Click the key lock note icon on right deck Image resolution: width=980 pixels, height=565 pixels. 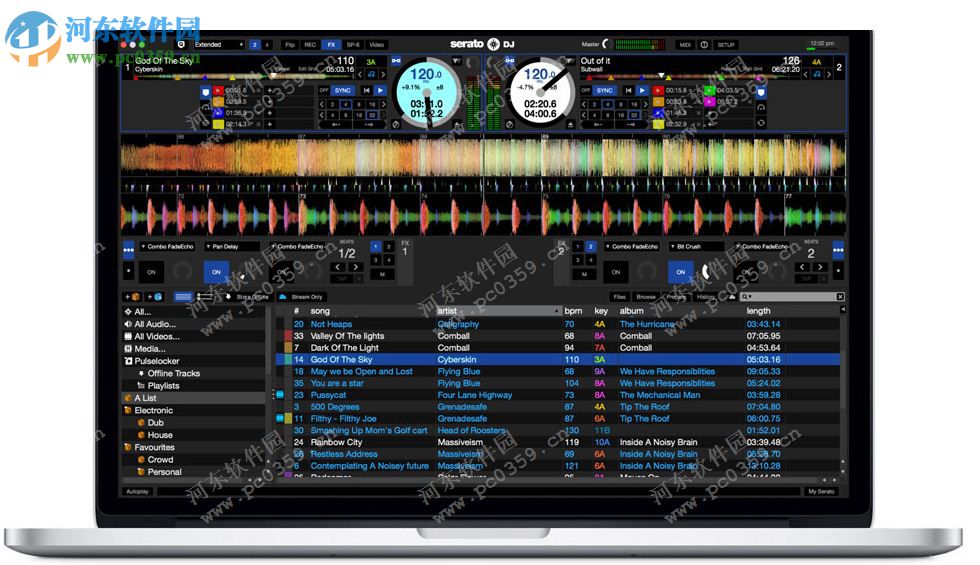tap(817, 74)
